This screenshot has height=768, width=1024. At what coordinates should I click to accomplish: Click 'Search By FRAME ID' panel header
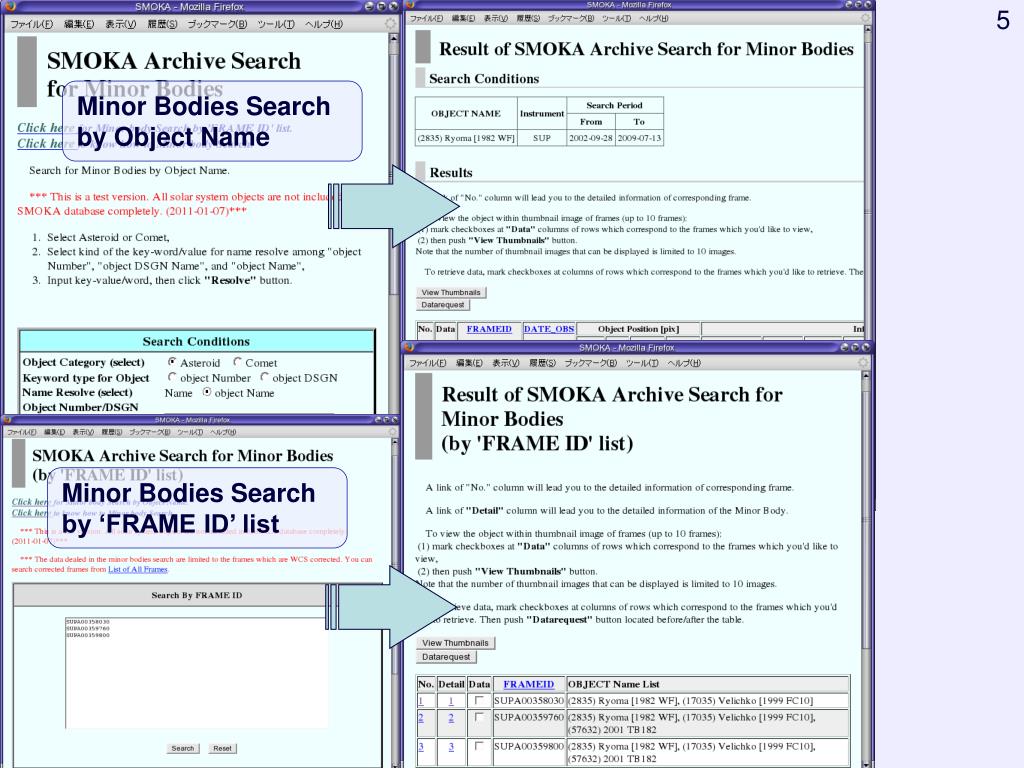pos(197,595)
